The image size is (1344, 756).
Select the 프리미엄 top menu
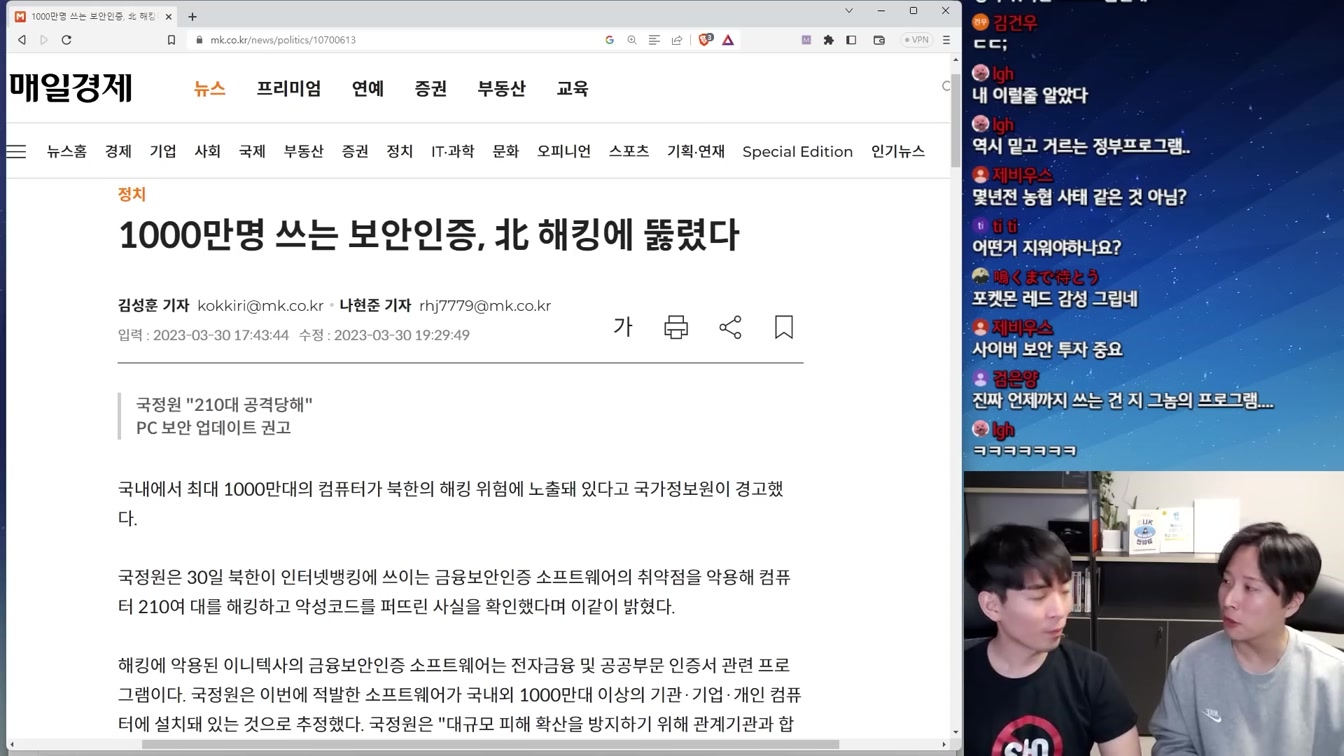289,88
